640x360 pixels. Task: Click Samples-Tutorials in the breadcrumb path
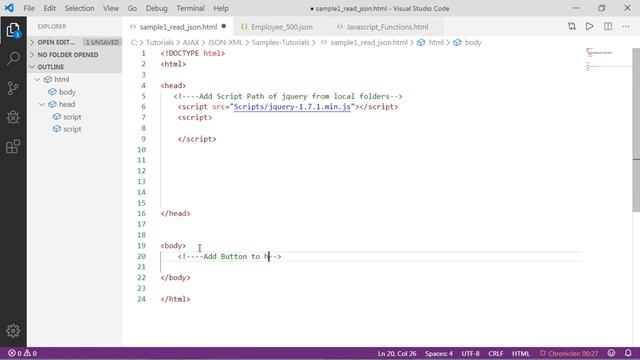pos(280,42)
